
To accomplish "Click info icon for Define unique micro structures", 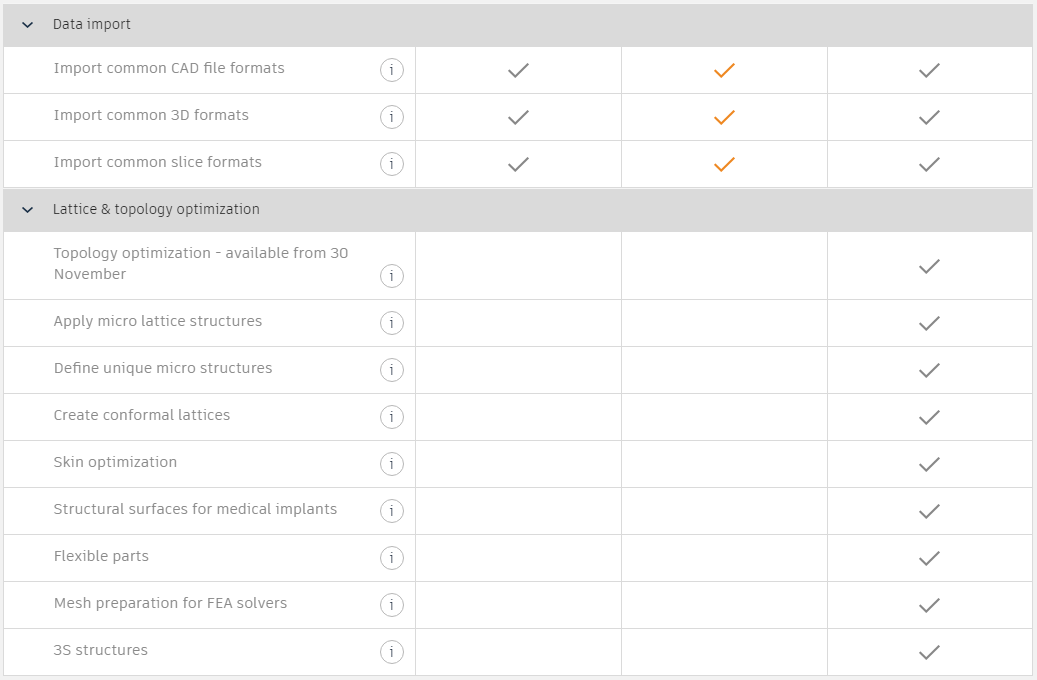I will click(x=392, y=370).
